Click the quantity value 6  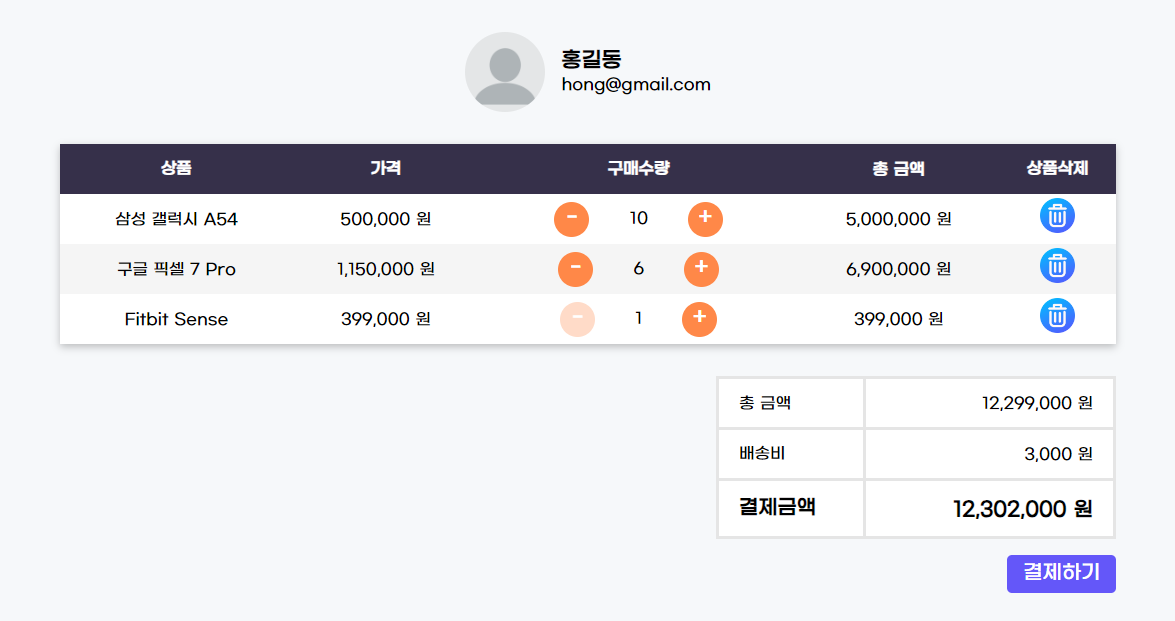pos(638,268)
